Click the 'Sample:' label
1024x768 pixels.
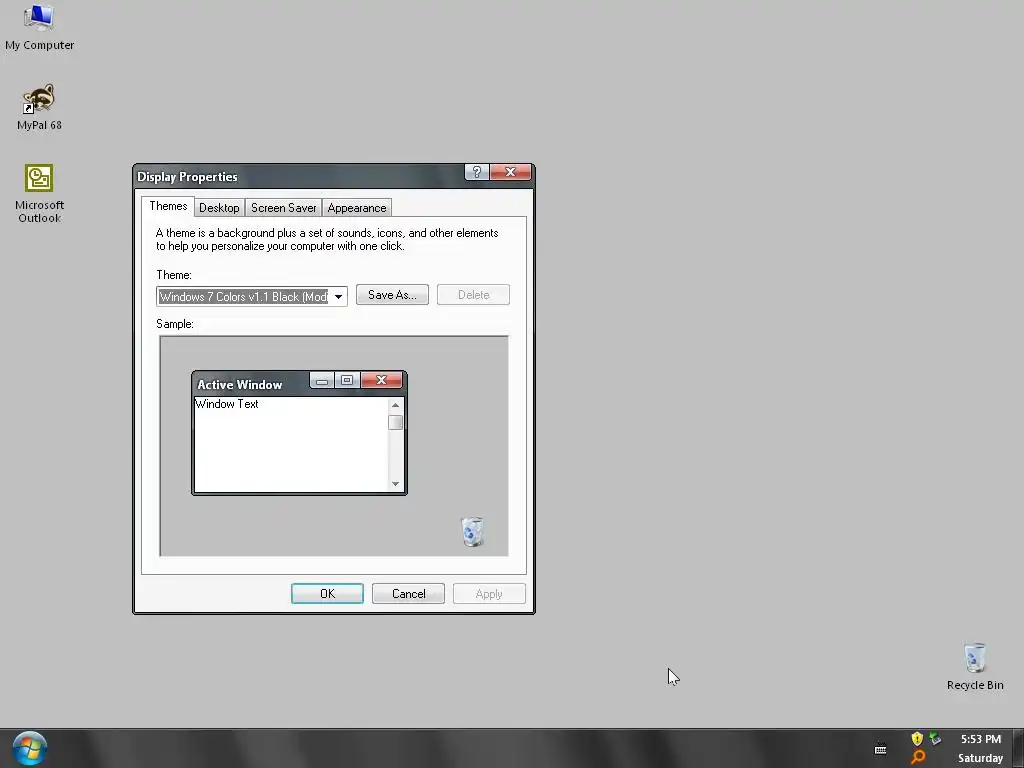point(174,324)
